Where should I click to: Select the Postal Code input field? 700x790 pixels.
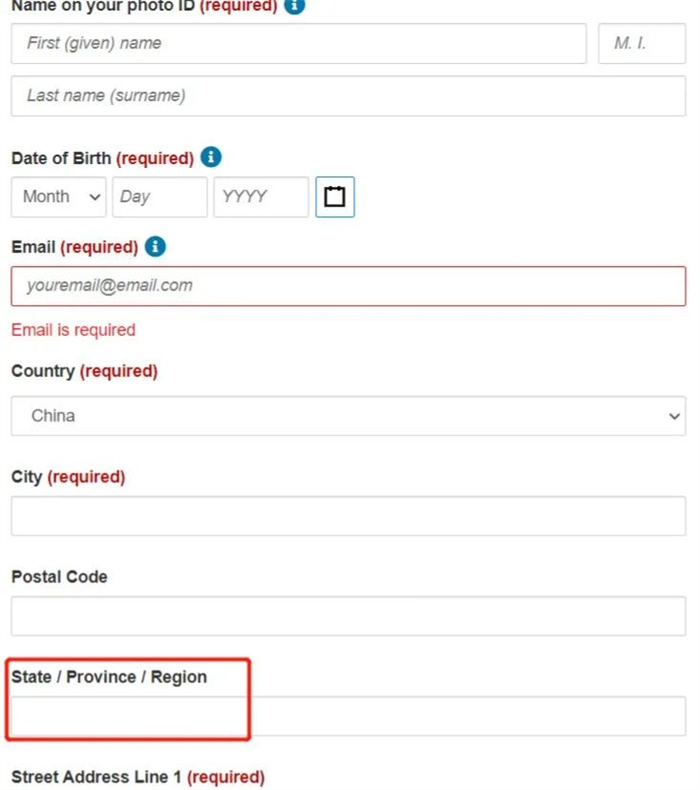(348, 616)
